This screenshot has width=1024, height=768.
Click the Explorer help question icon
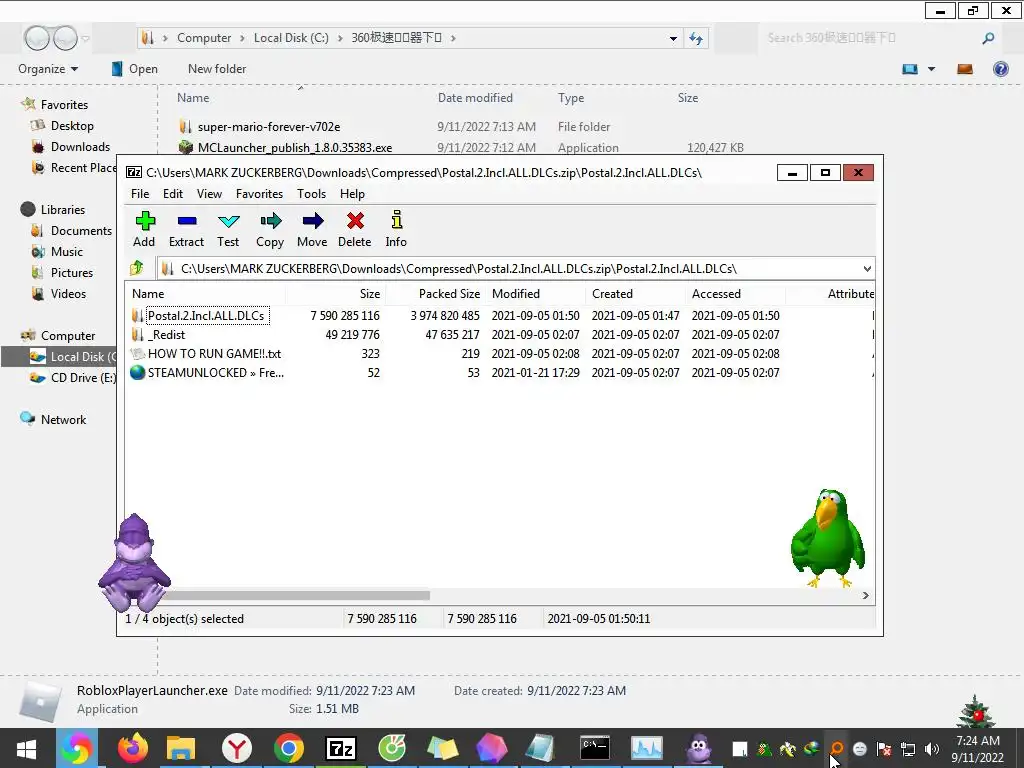[1000, 69]
